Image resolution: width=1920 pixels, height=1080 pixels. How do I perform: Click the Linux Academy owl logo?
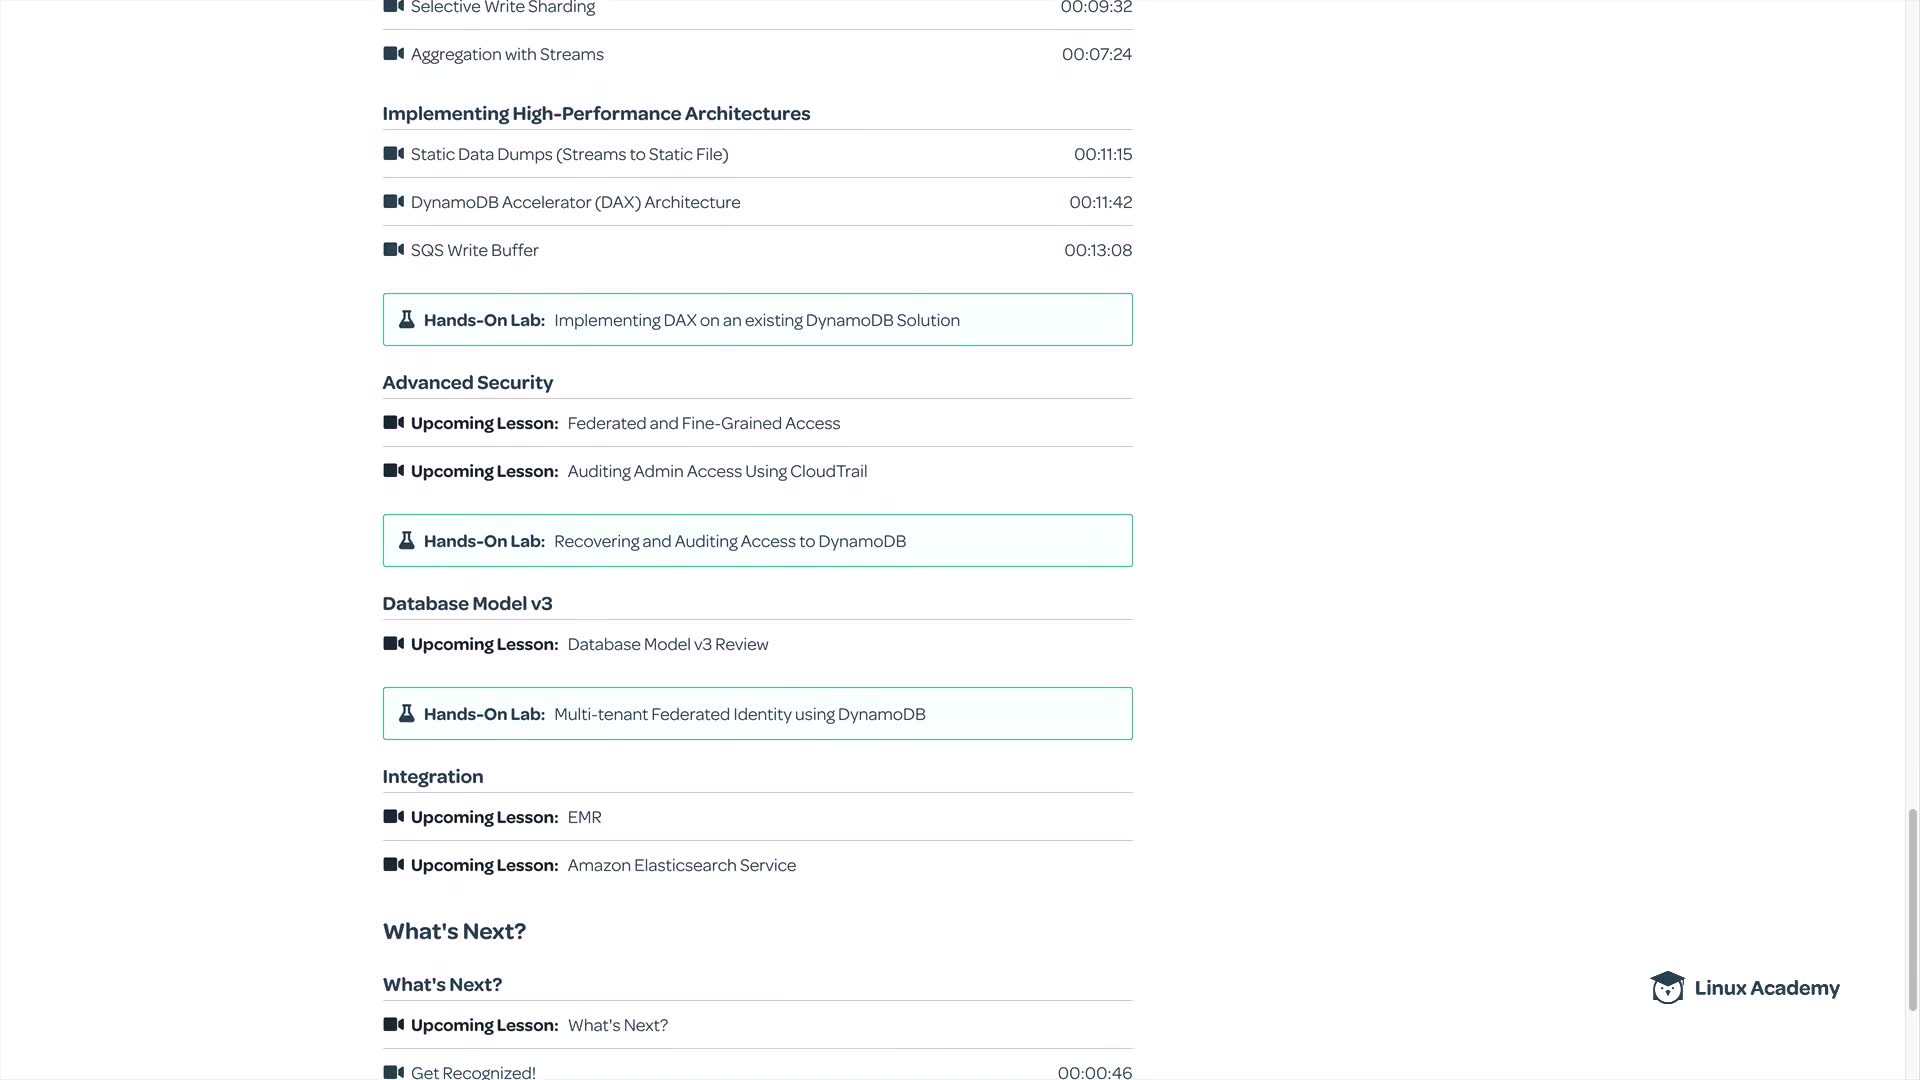pyautogui.click(x=1667, y=988)
